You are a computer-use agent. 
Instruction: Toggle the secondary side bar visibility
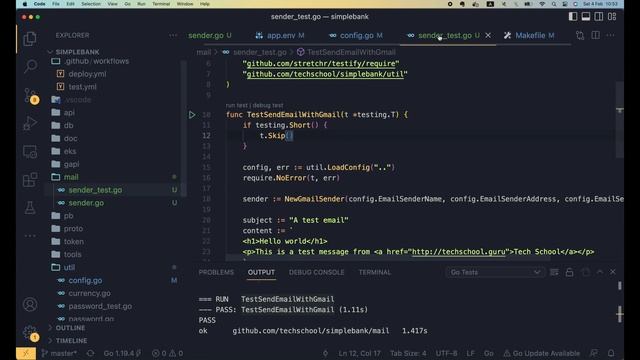coord(599,17)
